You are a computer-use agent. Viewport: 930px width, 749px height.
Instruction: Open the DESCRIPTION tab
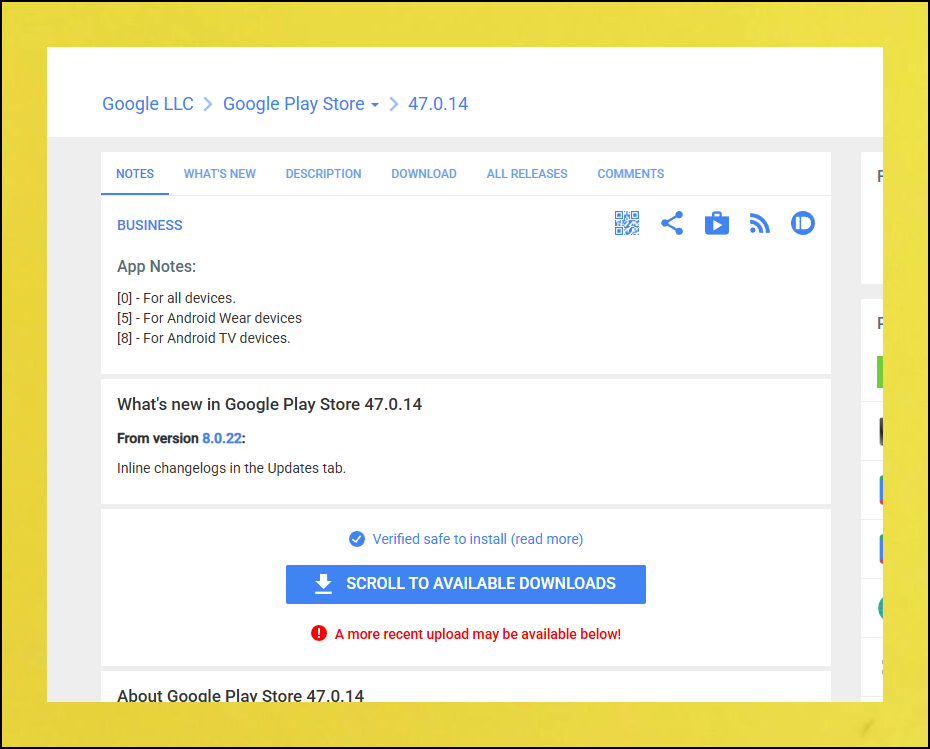click(323, 174)
